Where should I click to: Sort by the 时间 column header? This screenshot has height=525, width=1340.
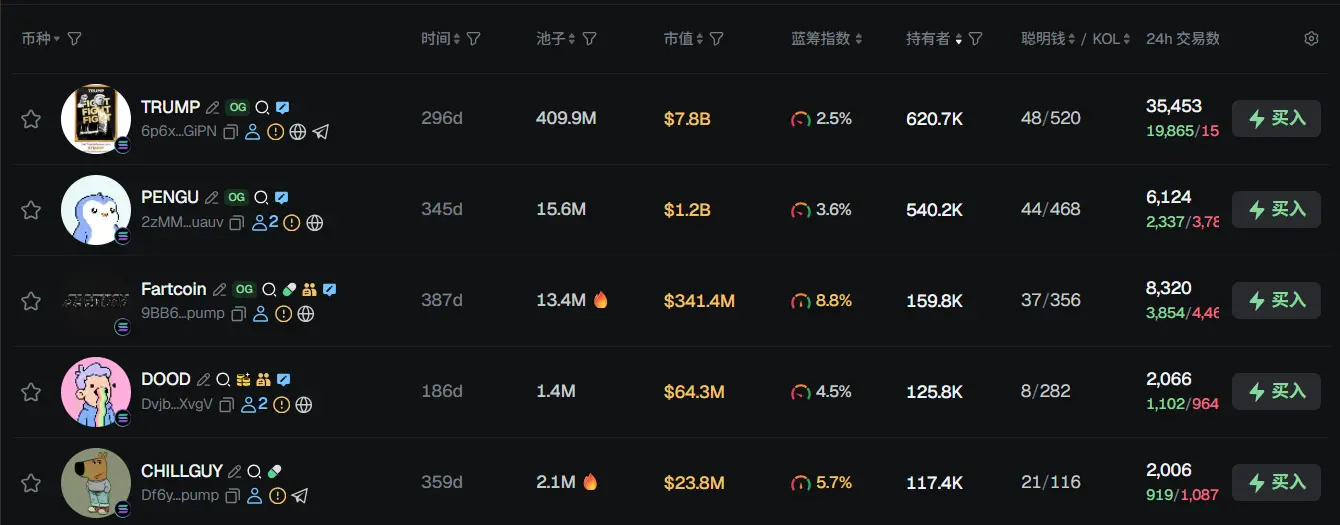(x=441, y=39)
